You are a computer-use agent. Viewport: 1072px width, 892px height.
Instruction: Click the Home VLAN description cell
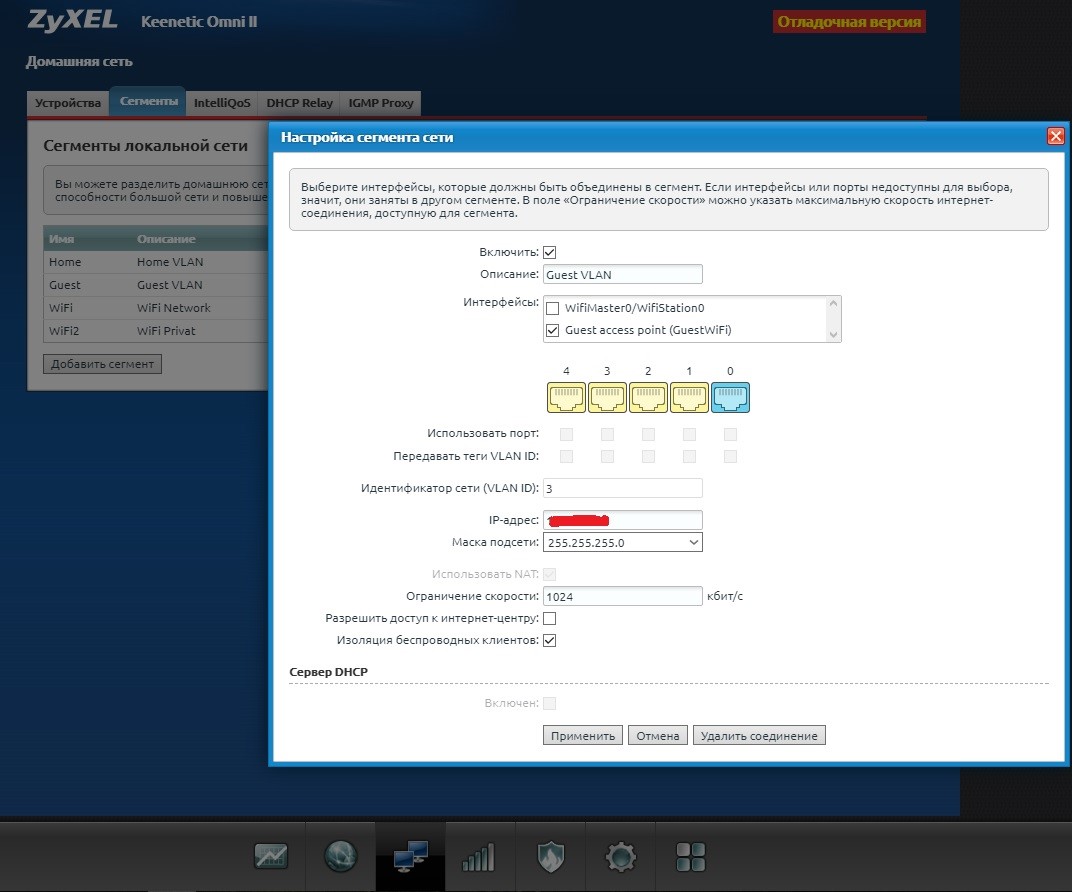tap(170, 262)
